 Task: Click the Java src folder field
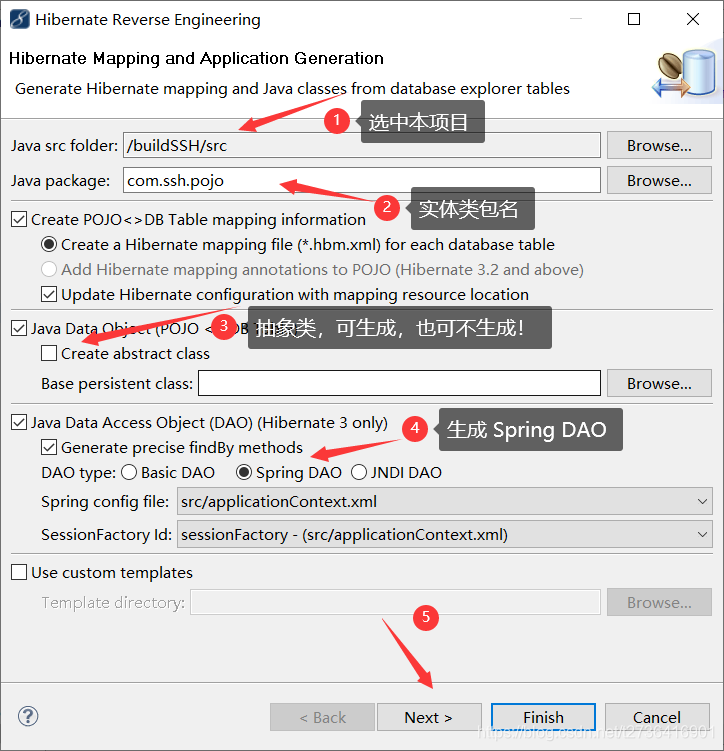click(362, 146)
